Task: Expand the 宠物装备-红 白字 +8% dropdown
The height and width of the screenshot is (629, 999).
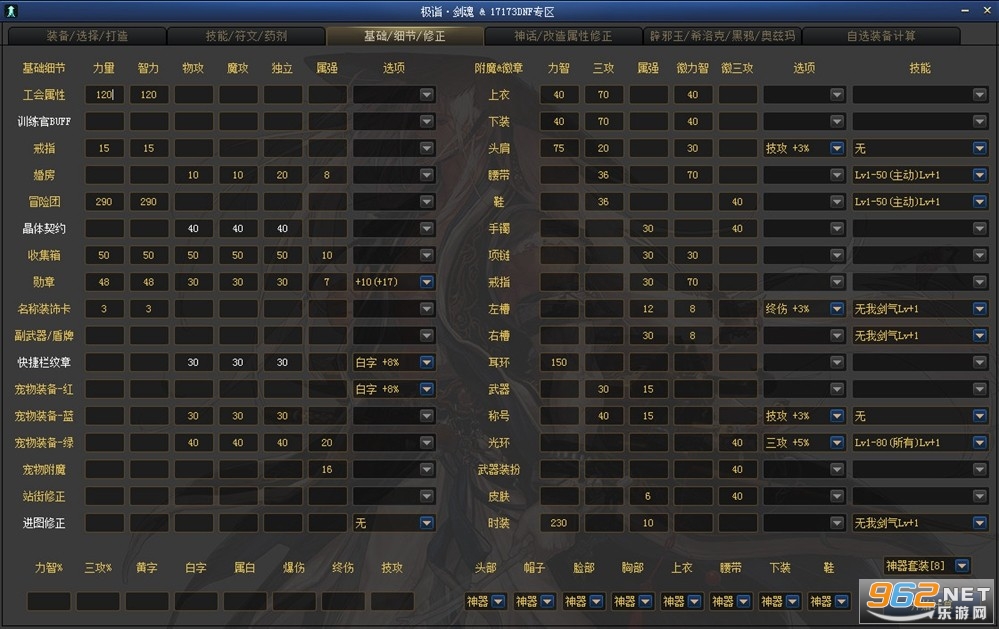Action: click(x=427, y=389)
